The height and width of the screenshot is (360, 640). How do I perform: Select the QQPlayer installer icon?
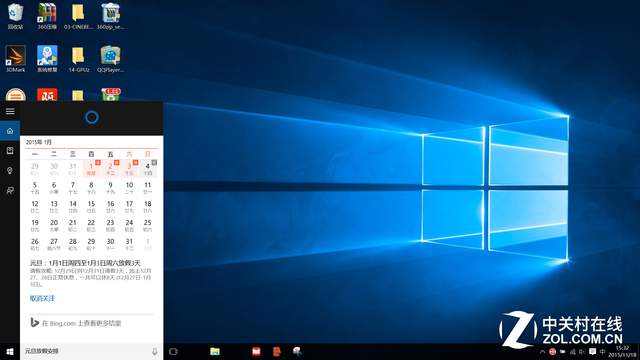click(110, 59)
